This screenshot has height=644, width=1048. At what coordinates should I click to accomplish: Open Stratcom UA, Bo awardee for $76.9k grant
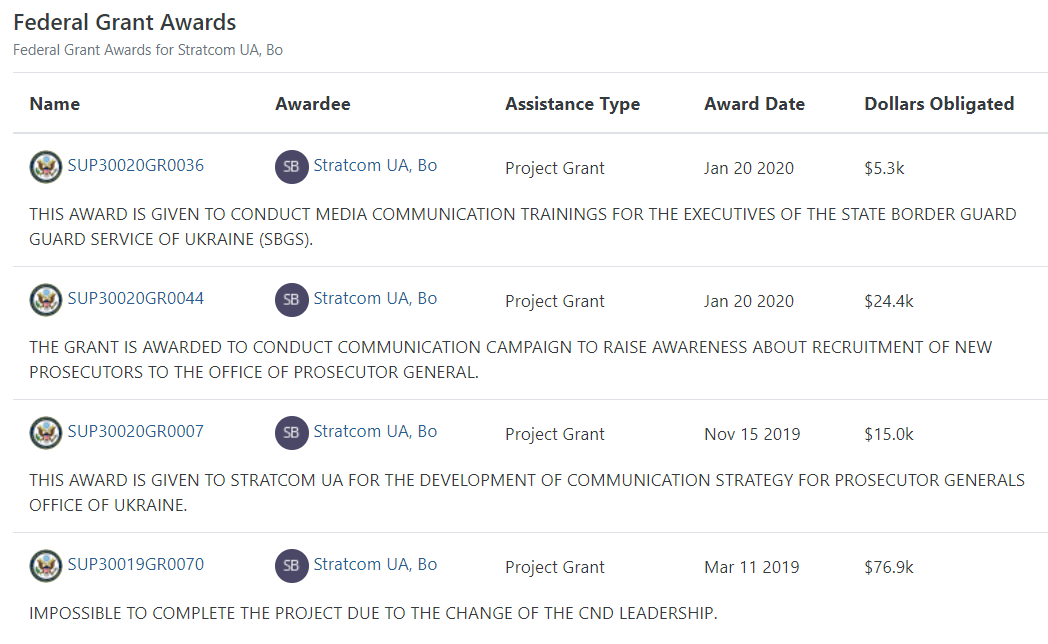pyautogui.click(x=375, y=565)
